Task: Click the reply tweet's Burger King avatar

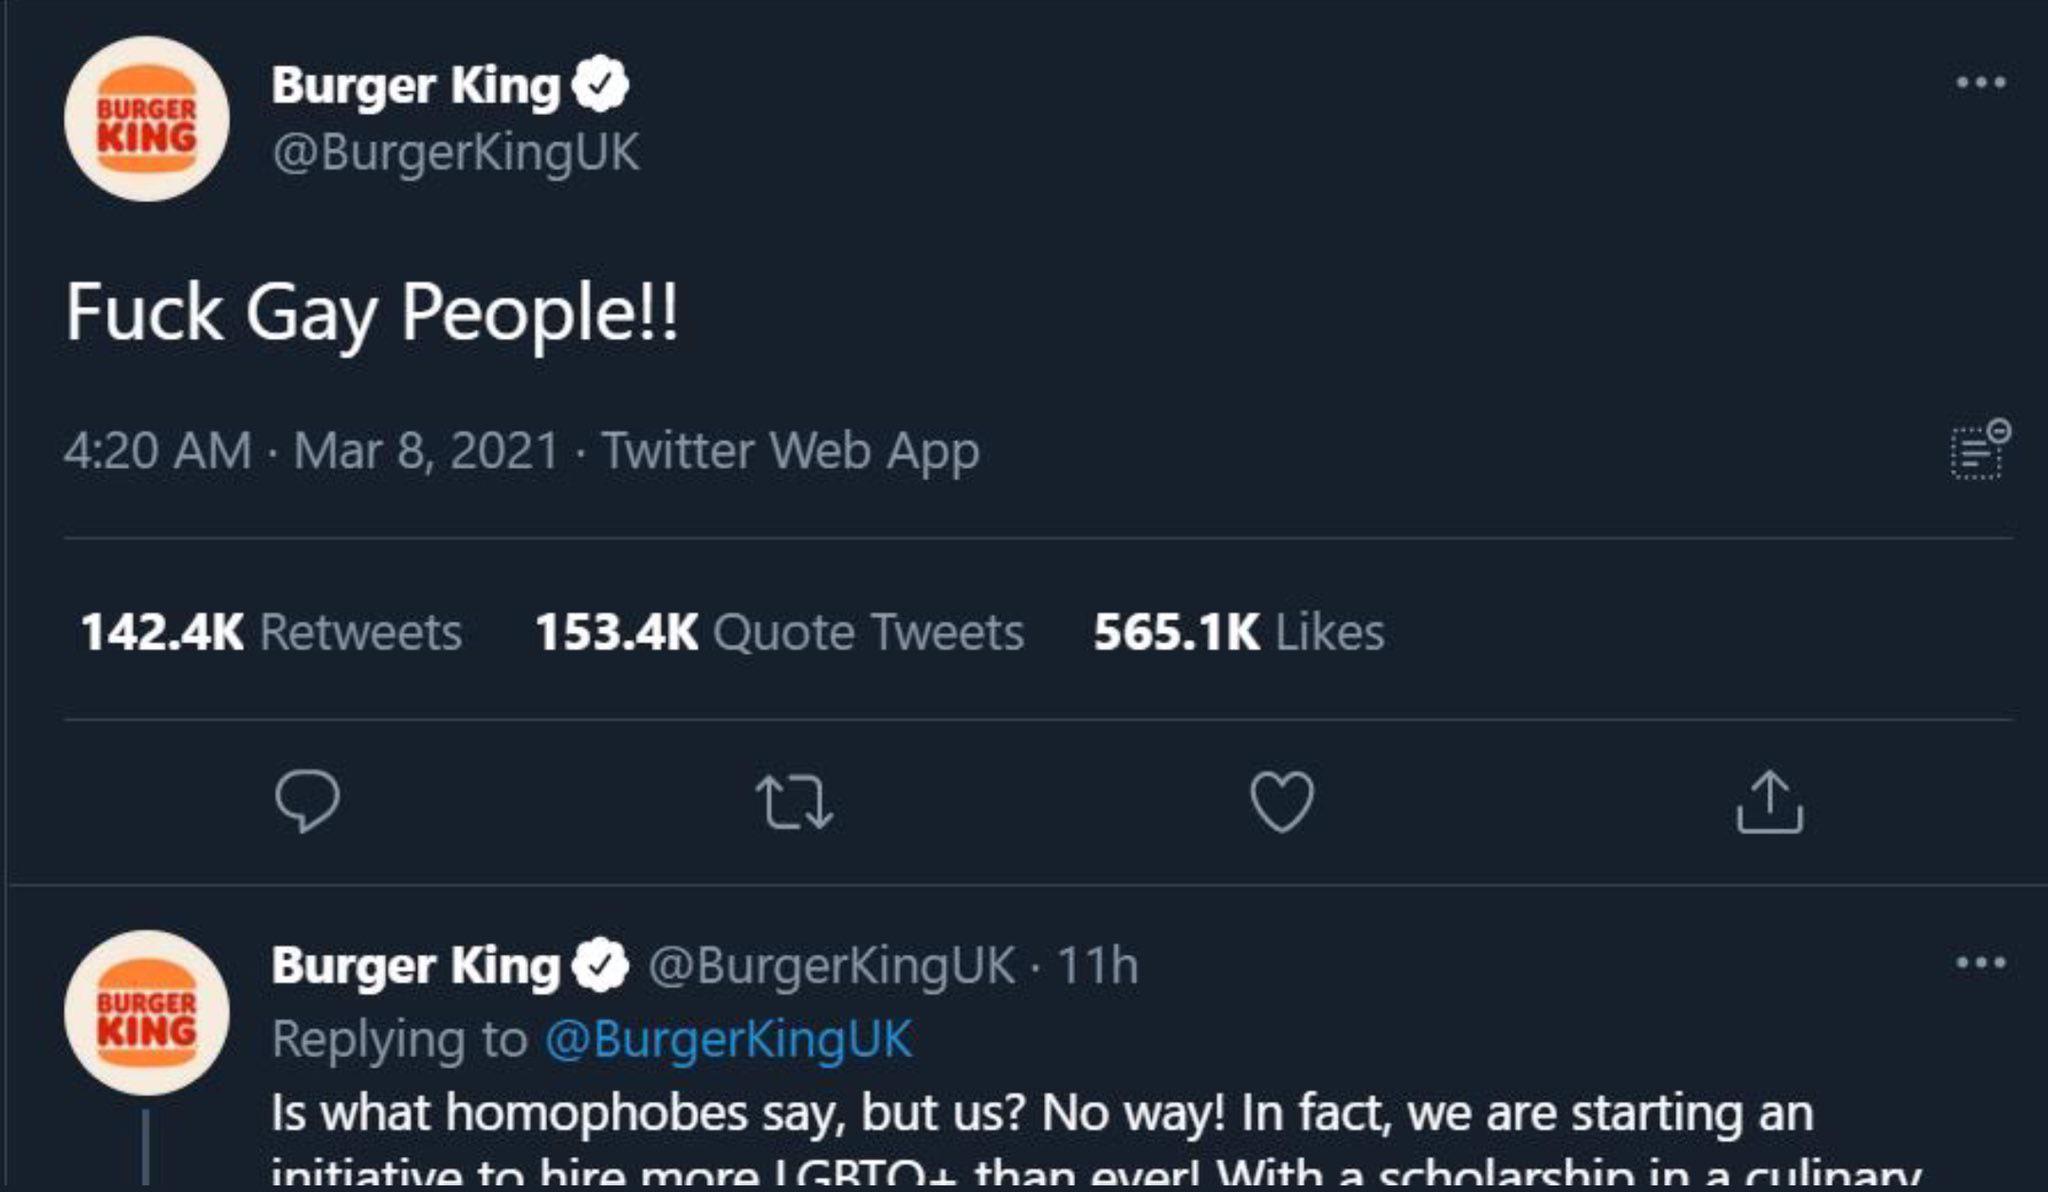Action: (x=147, y=1012)
